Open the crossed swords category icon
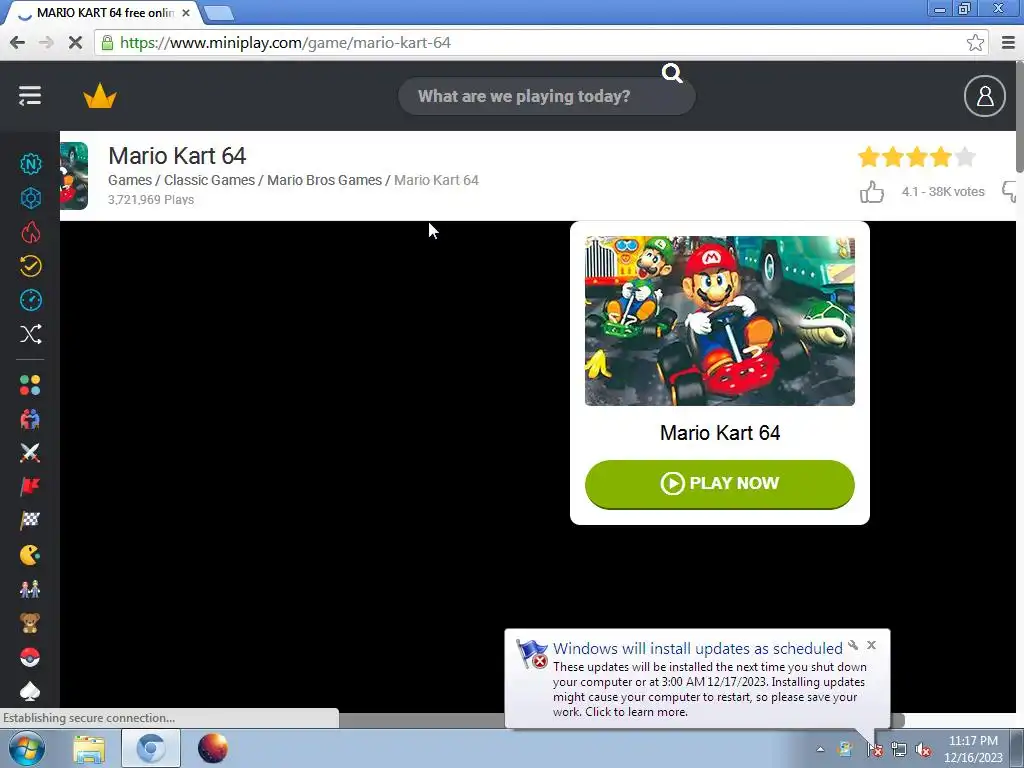Image resolution: width=1024 pixels, height=768 pixels. (30, 453)
